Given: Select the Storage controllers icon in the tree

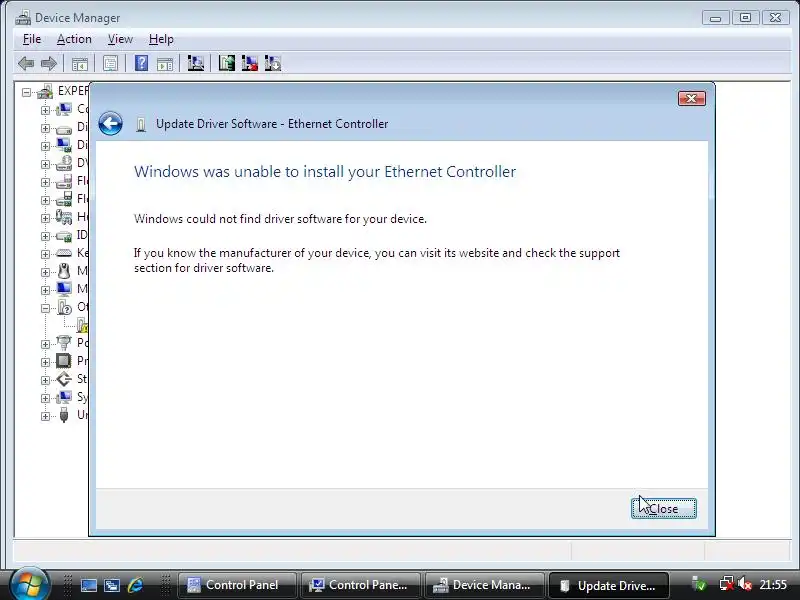Looking at the screenshot, I should 64,379.
